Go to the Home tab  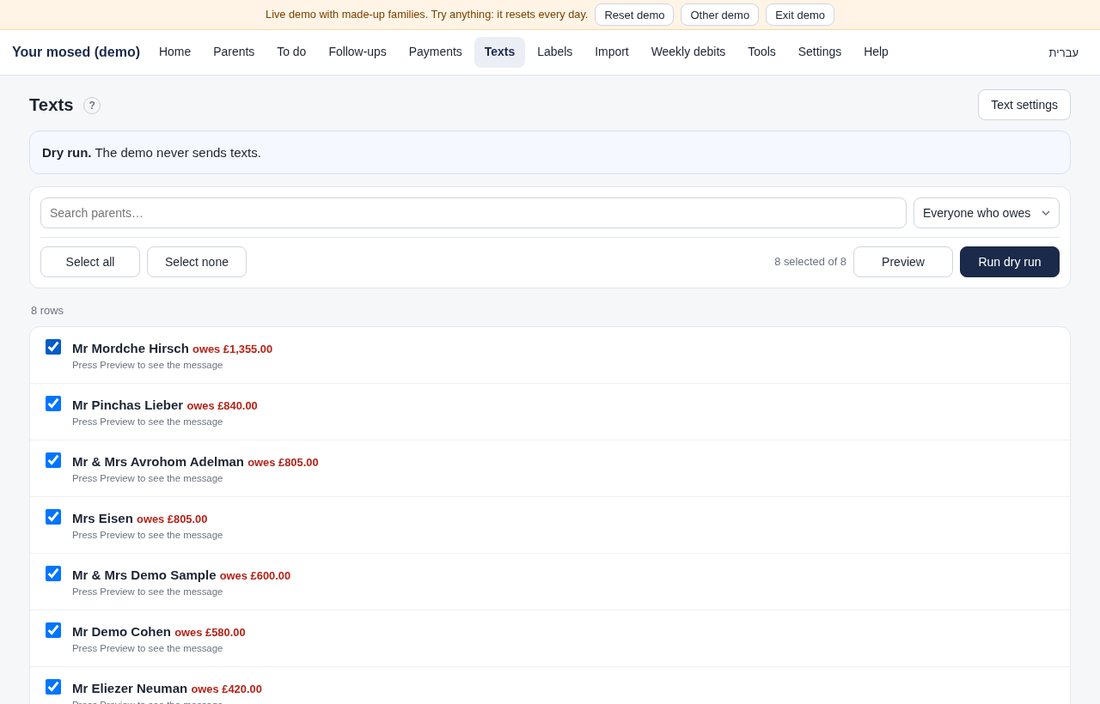coord(175,52)
